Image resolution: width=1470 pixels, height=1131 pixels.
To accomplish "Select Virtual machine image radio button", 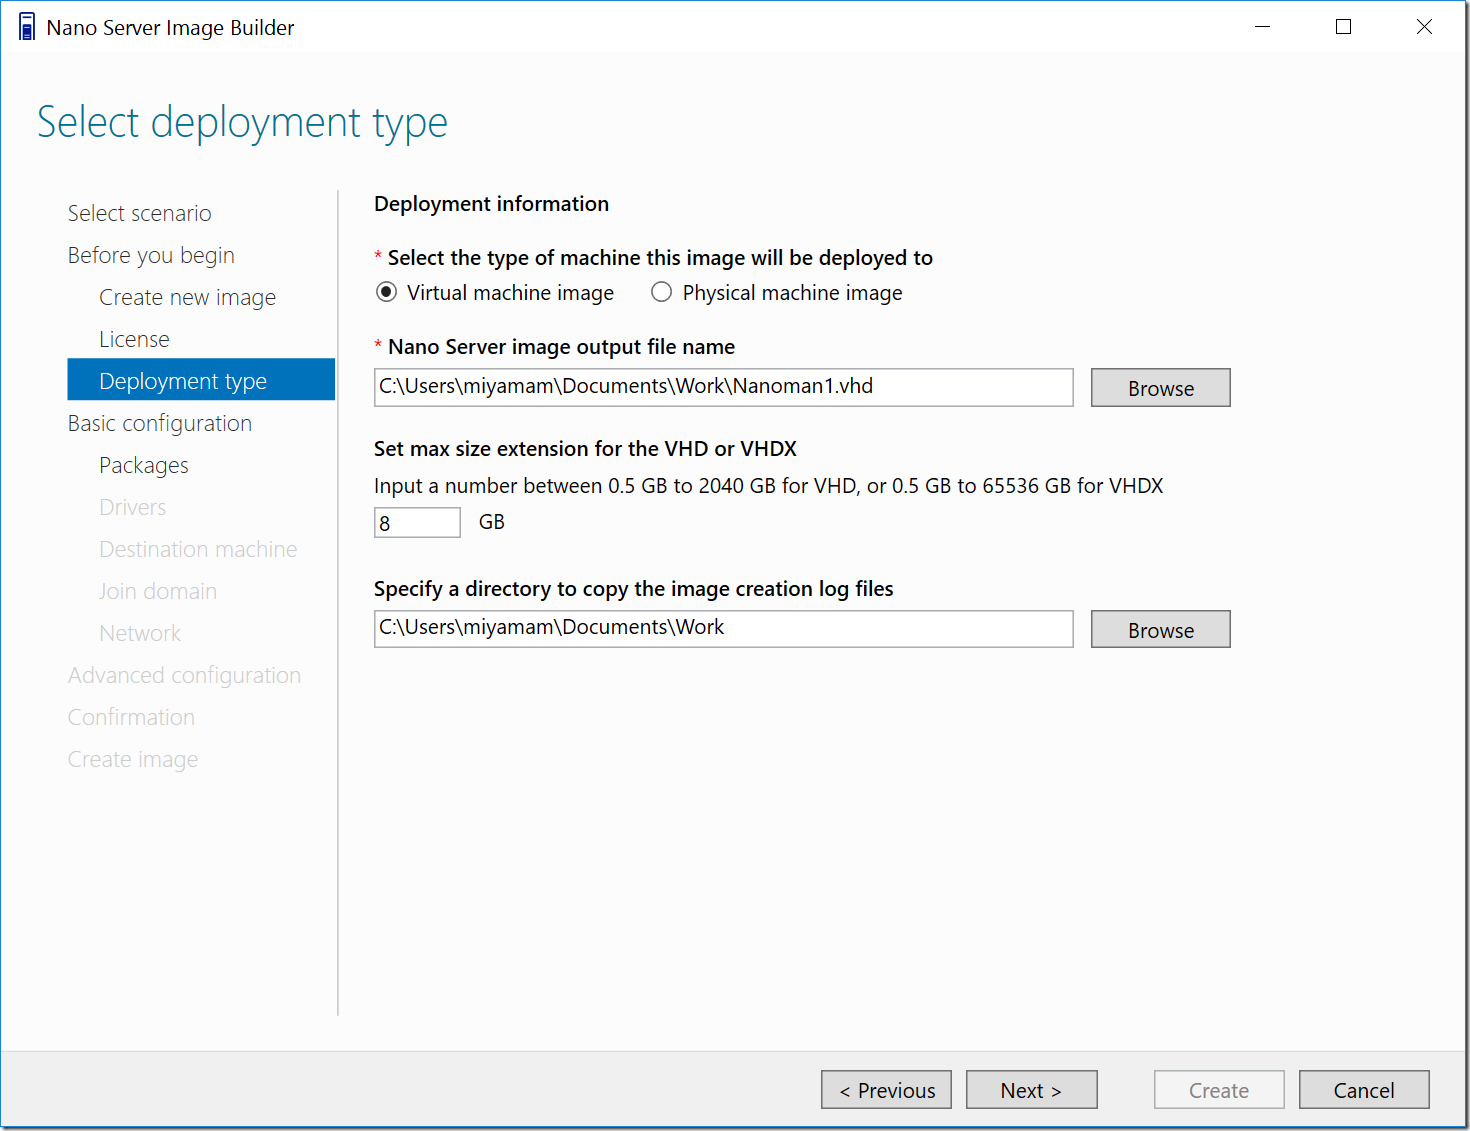I will 386,292.
